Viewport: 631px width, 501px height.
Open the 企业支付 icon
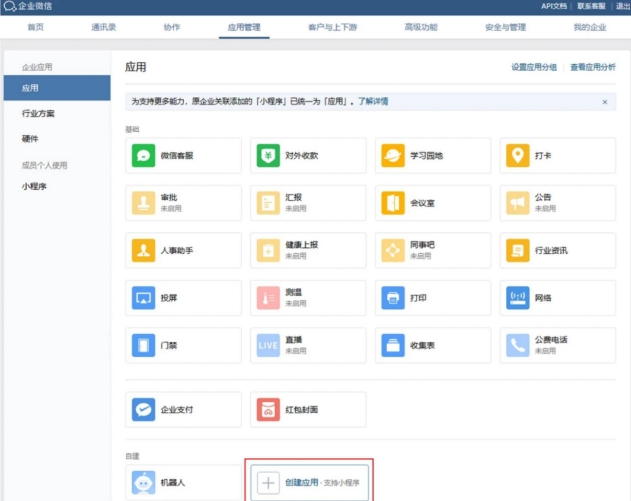(144, 409)
